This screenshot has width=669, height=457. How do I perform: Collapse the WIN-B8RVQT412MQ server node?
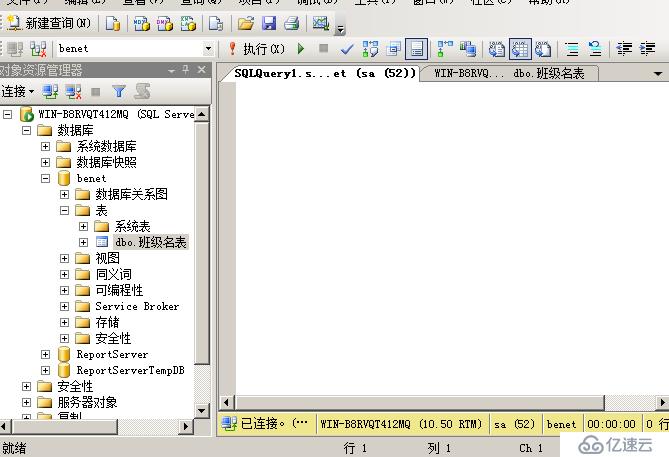coord(8,114)
